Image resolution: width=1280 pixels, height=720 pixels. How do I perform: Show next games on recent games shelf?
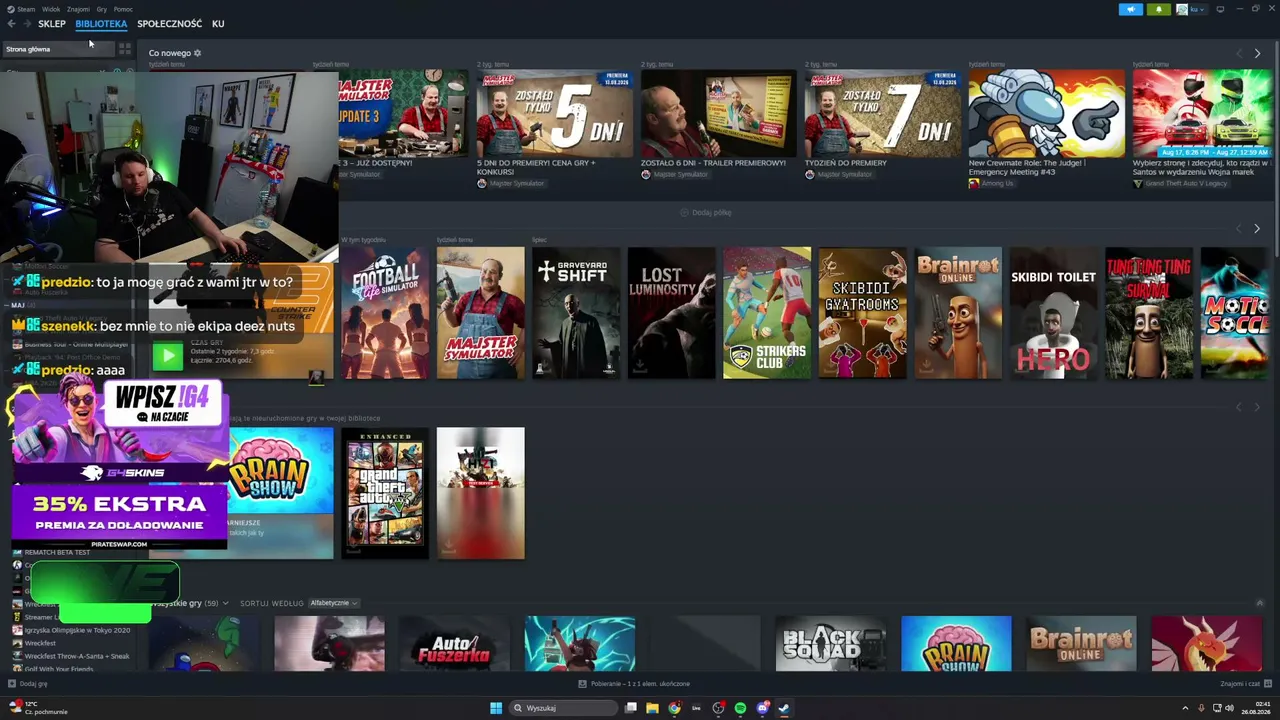click(x=1257, y=228)
